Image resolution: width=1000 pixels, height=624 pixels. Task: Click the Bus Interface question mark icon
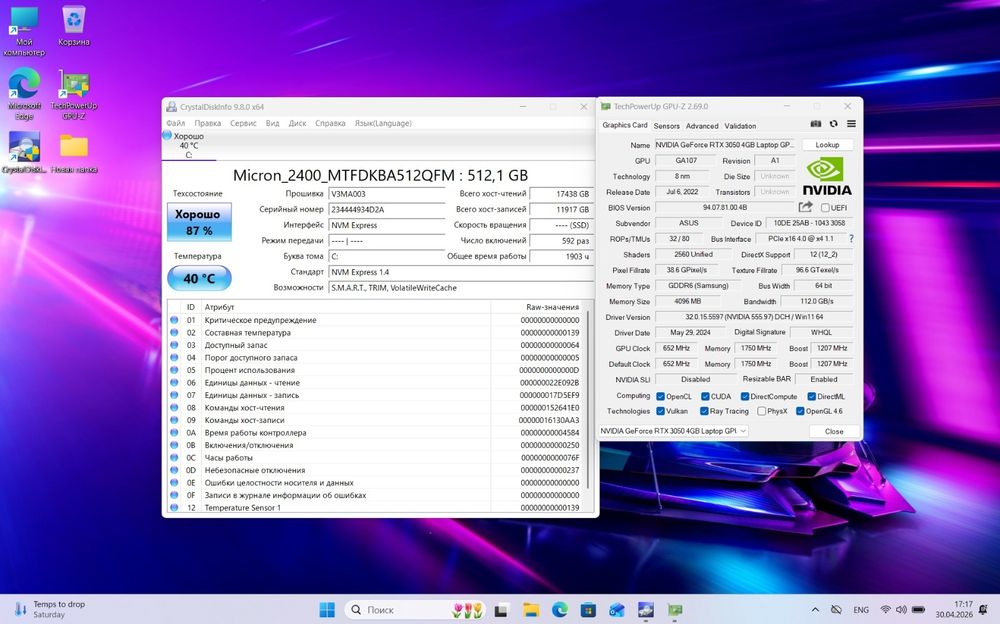[x=851, y=239]
